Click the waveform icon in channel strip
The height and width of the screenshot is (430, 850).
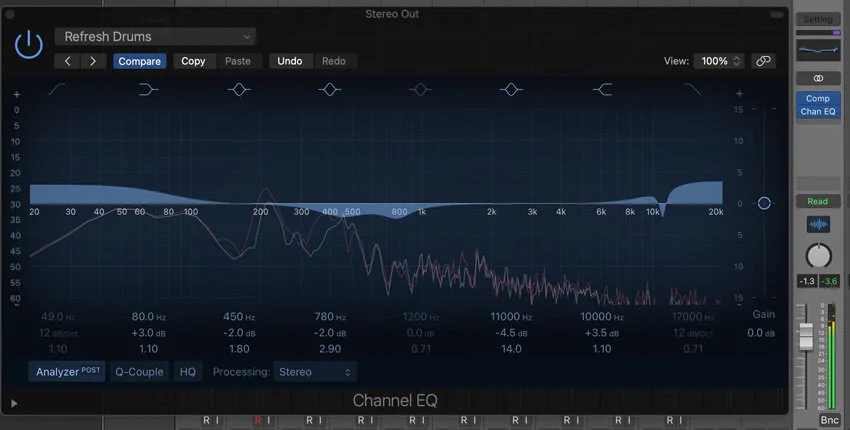click(x=818, y=224)
